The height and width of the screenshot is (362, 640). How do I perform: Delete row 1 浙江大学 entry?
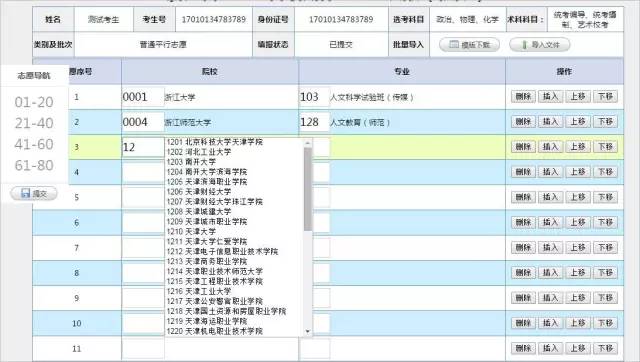coord(523,97)
